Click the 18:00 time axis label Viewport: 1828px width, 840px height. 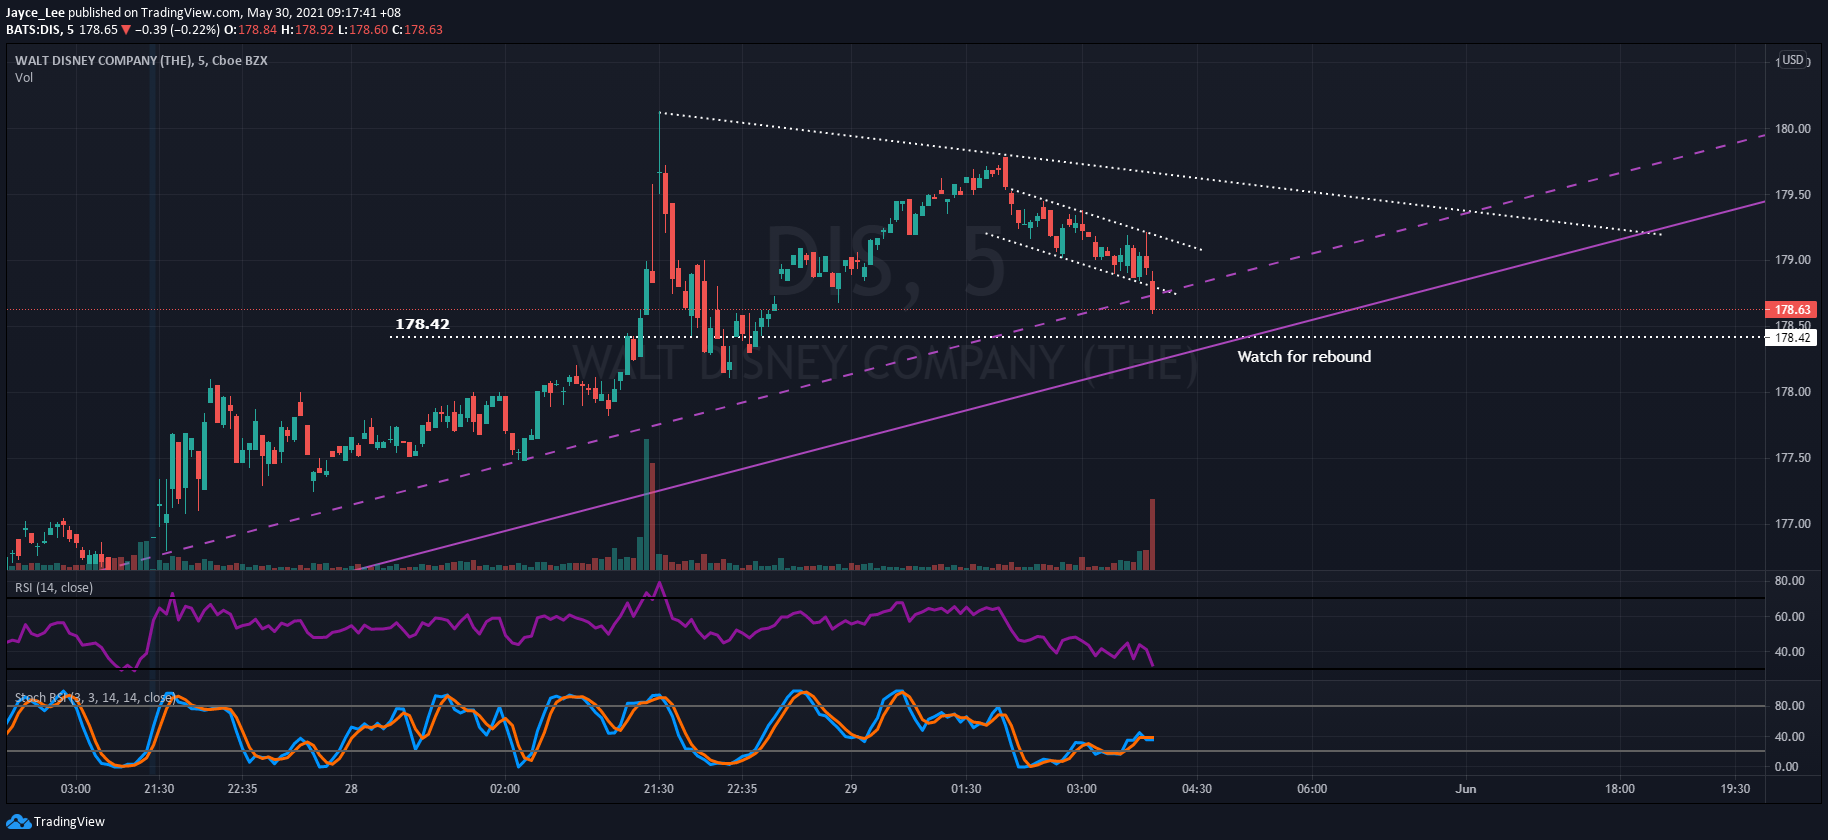click(x=1620, y=789)
